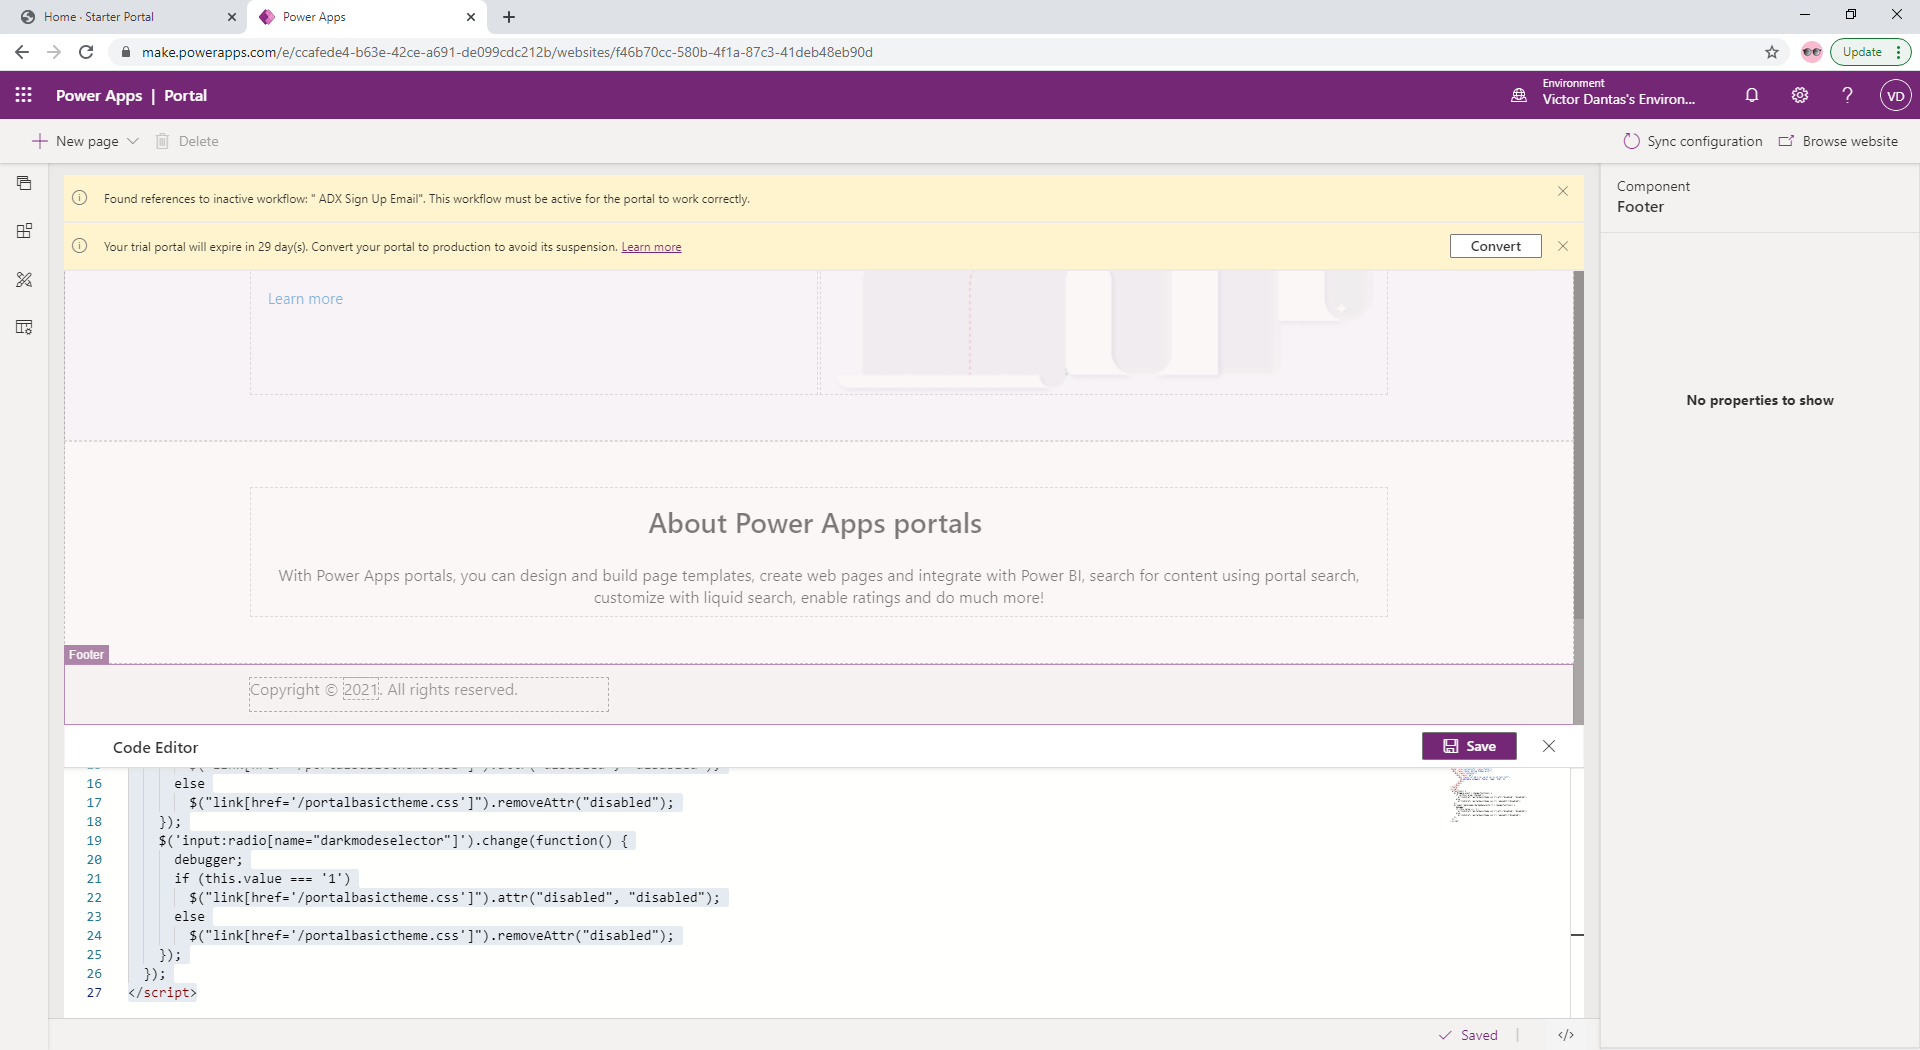Screen dimensions: 1920x1050
Task: Click Browse website
Action: (1838, 141)
